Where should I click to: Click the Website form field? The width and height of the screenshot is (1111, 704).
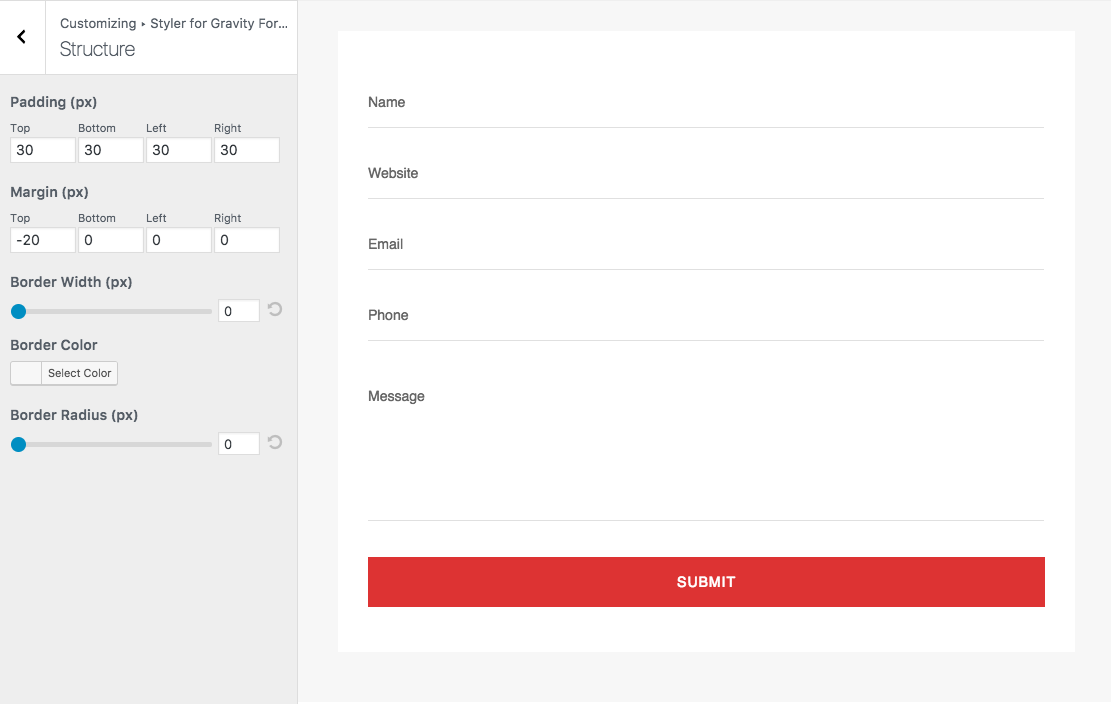pos(706,174)
